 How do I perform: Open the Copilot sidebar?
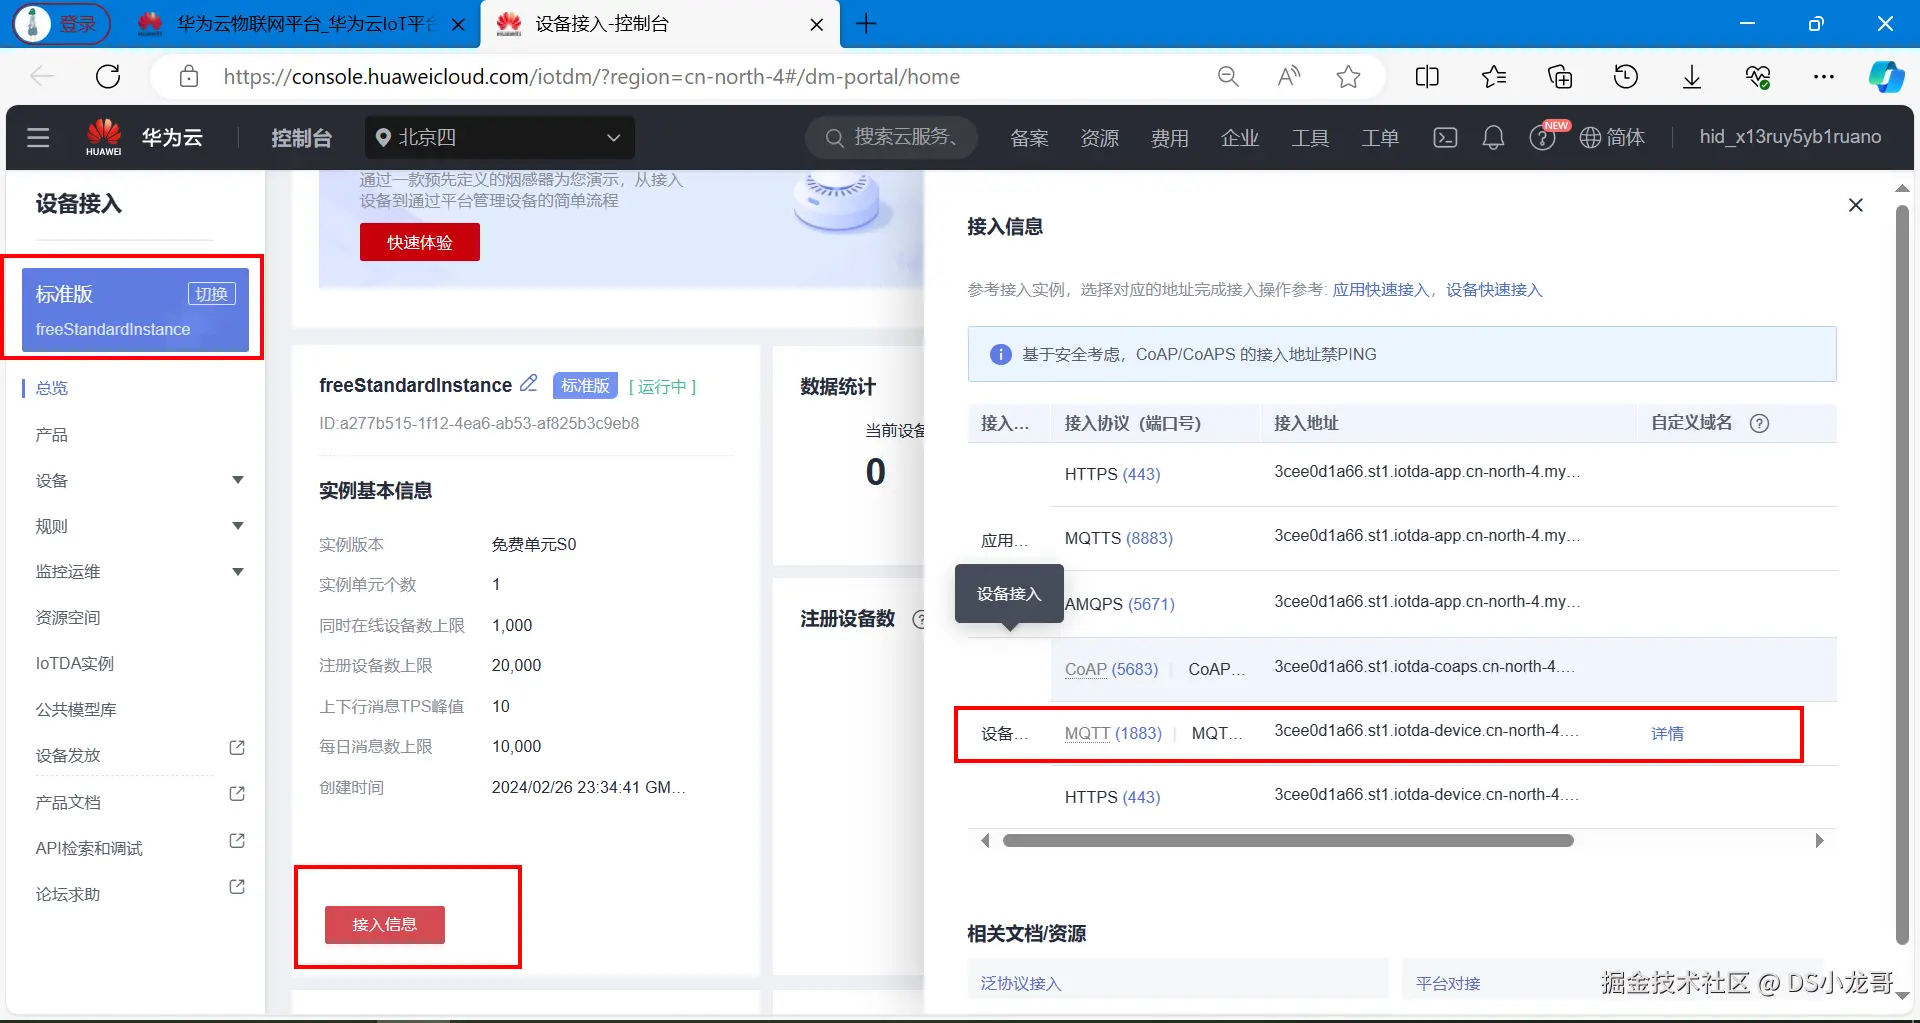coord(1886,76)
